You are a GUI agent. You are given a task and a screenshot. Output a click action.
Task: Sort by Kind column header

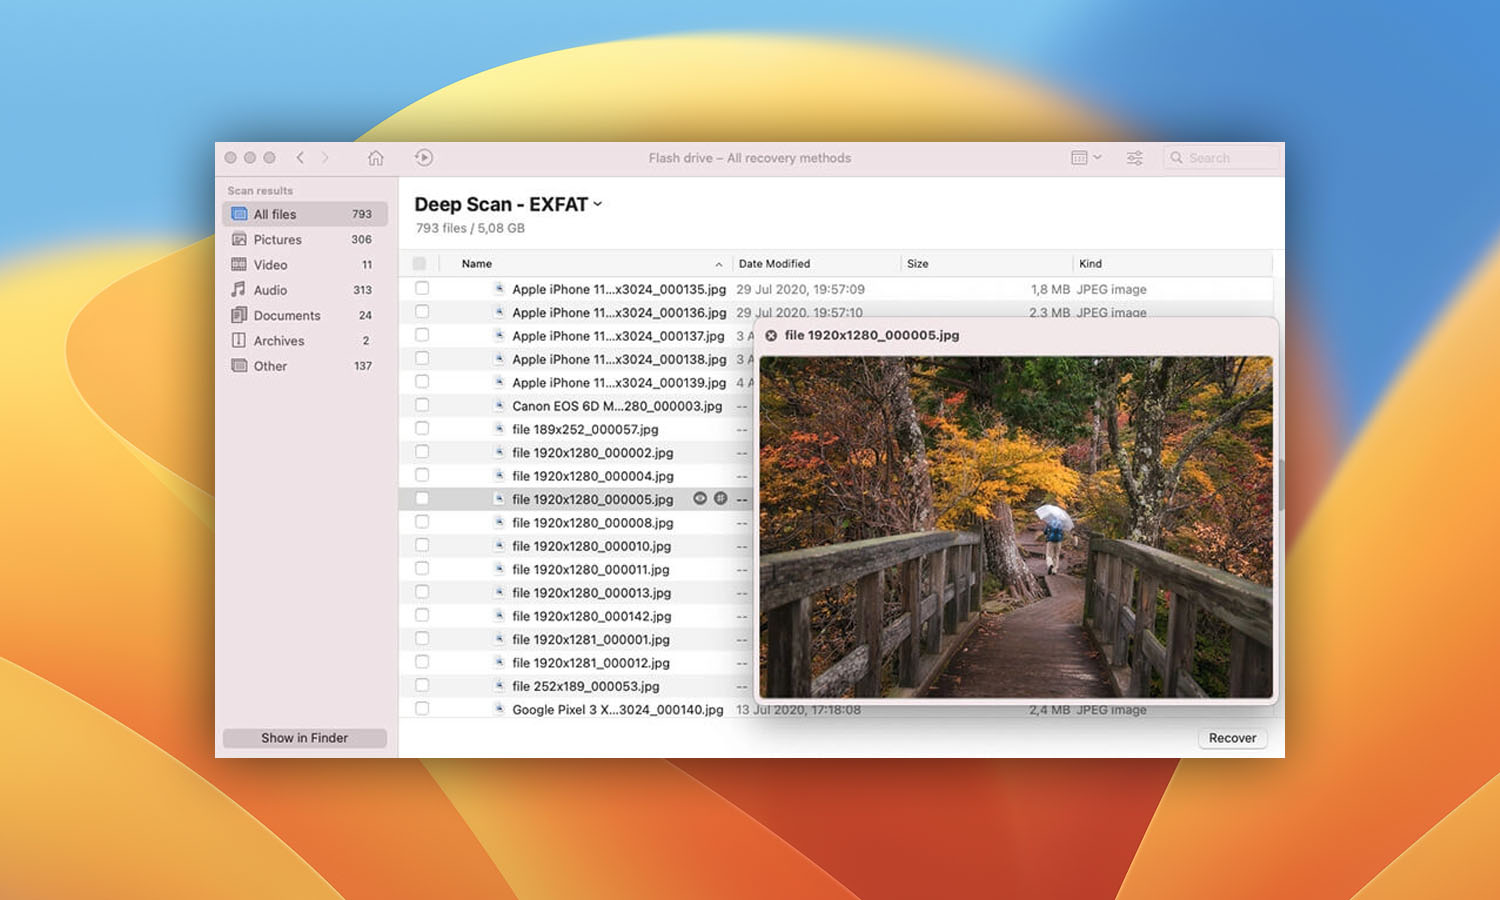click(1090, 264)
